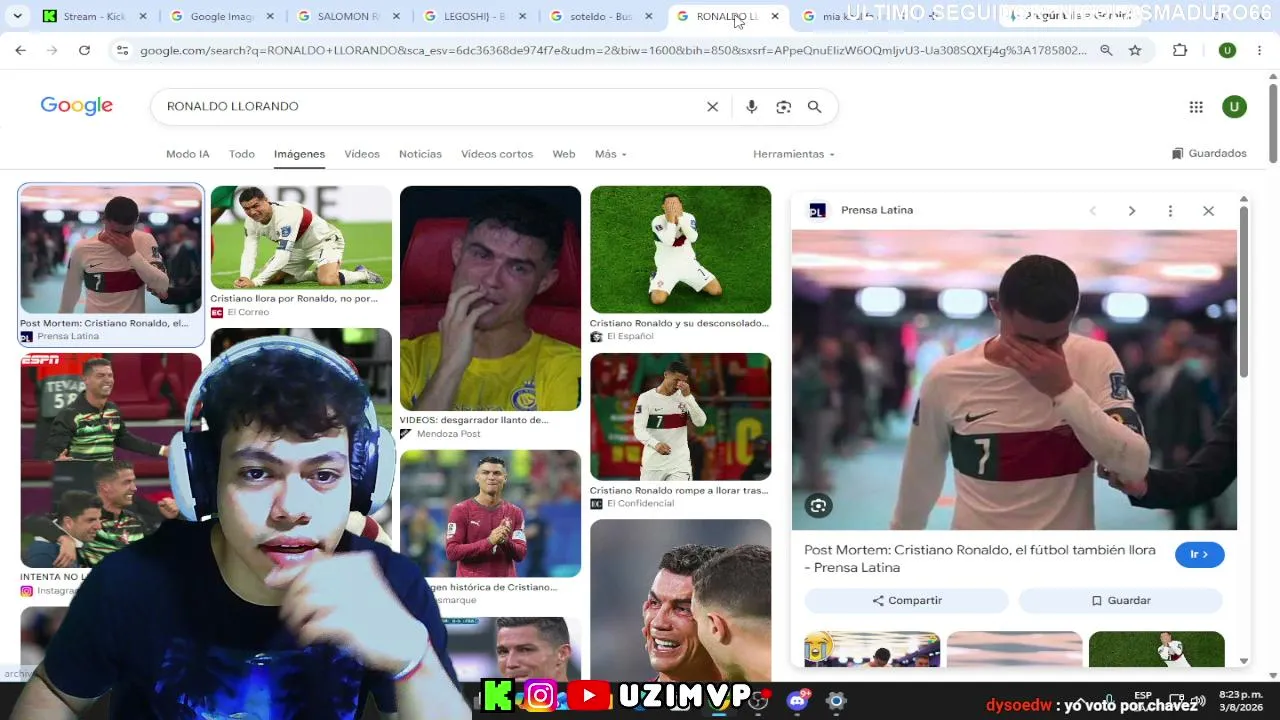Select the Web results tab
The width and height of the screenshot is (1280, 720).
click(564, 154)
